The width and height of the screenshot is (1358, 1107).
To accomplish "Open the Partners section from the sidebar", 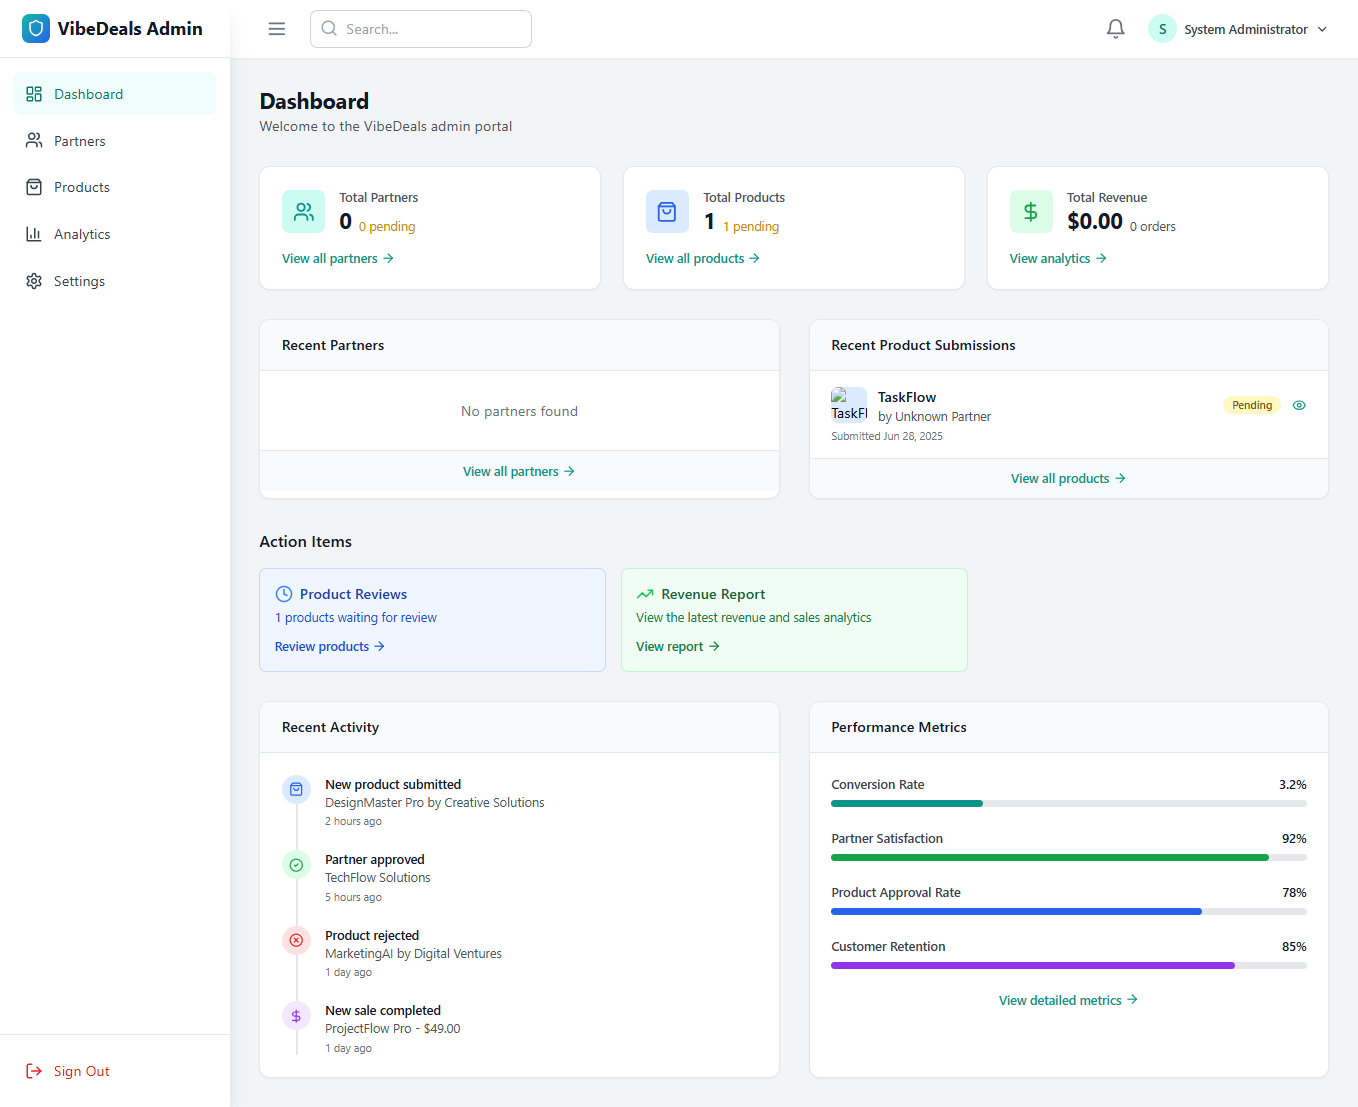I will pos(79,140).
